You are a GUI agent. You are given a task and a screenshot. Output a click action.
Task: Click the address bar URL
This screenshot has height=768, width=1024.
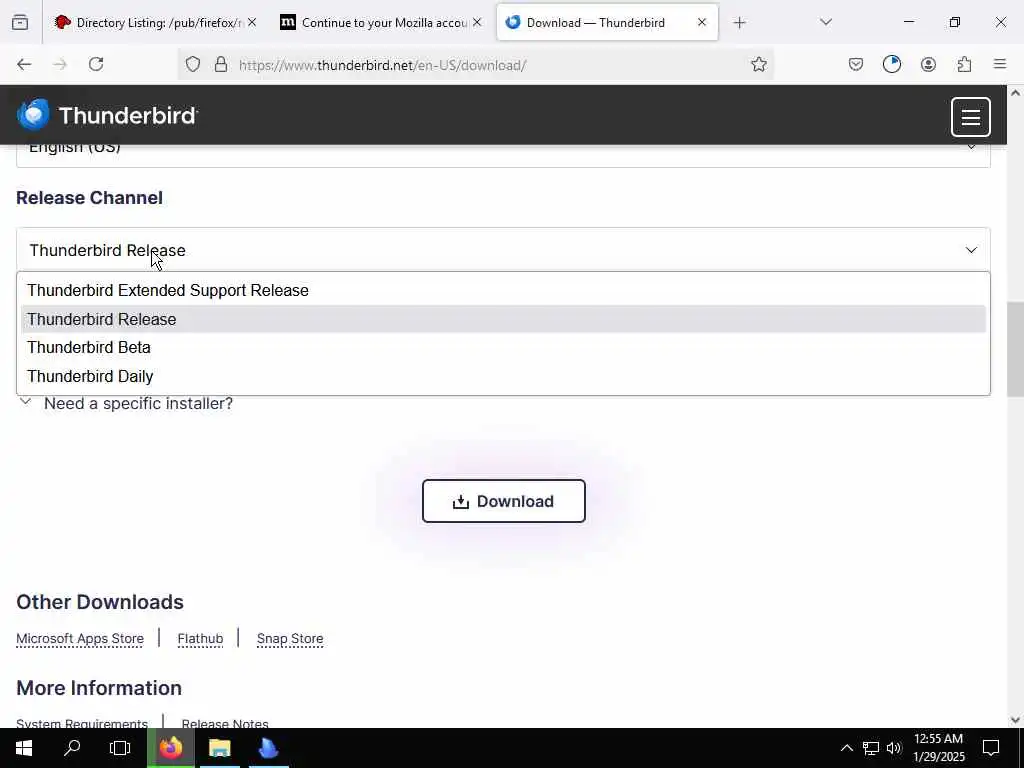coord(382,65)
